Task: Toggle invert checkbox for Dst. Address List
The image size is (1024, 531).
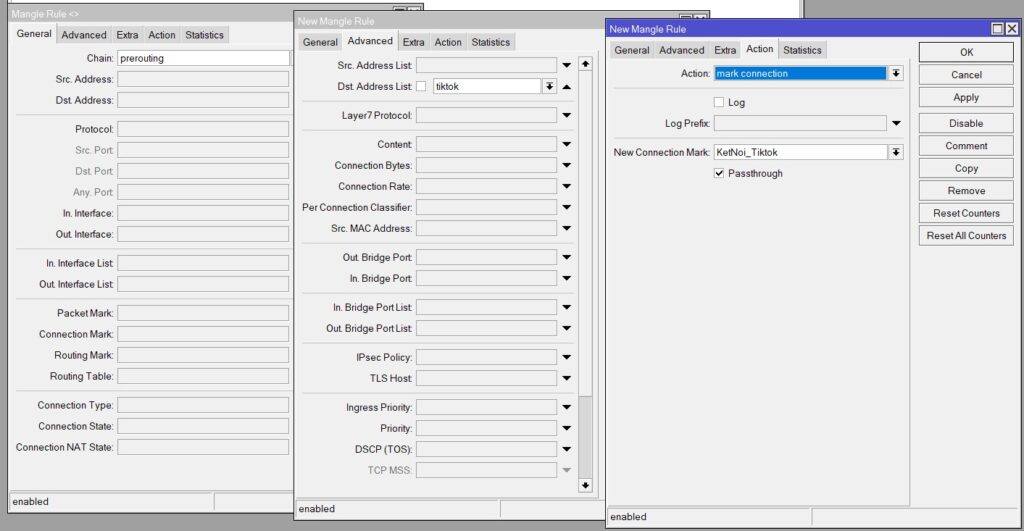Action: [x=421, y=87]
